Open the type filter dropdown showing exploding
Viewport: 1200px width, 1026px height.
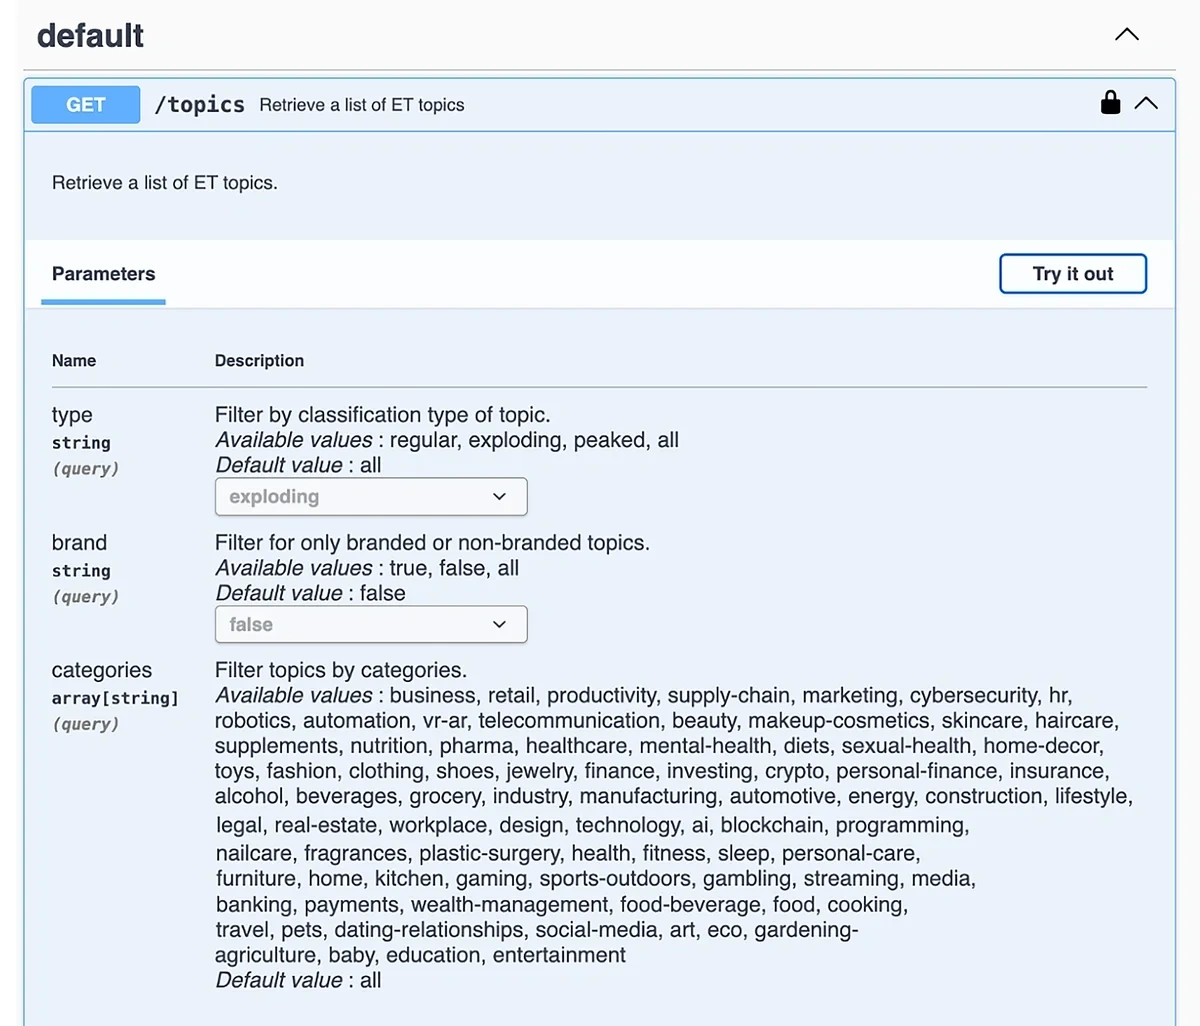tap(370, 496)
